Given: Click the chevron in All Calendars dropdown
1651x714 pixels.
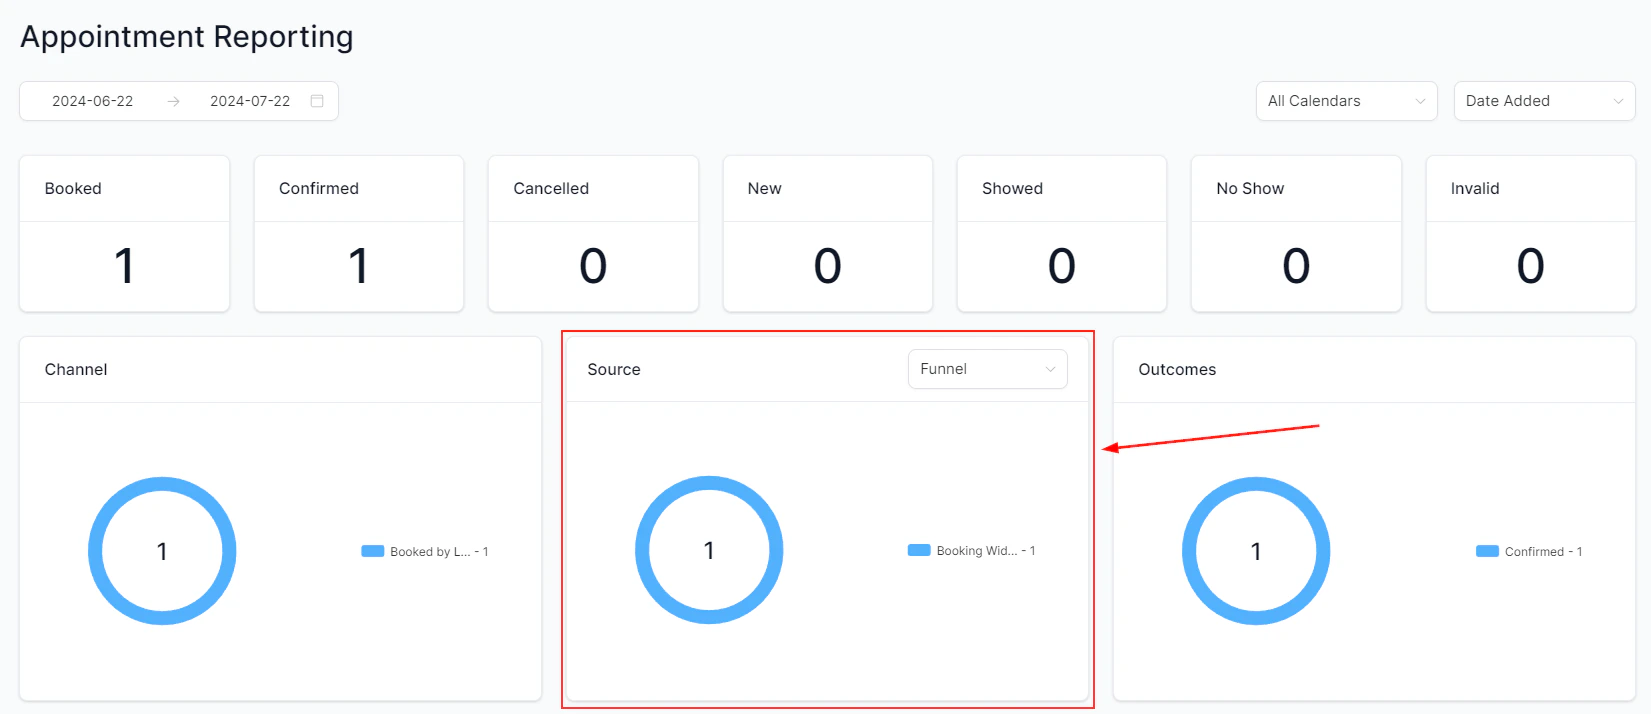Looking at the screenshot, I should pyautogui.click(x=1420, y=101).
